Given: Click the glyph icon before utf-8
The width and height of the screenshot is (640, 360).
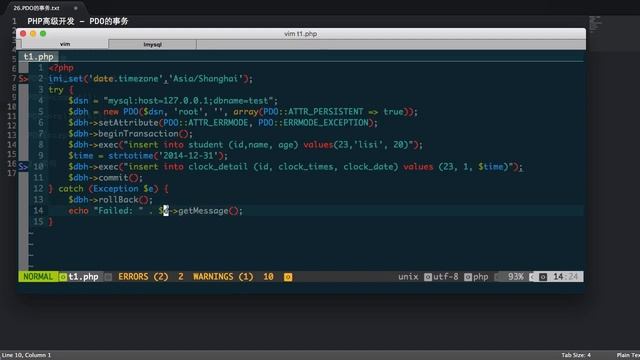Looking at the screenshot, I should tap(427, 277).
